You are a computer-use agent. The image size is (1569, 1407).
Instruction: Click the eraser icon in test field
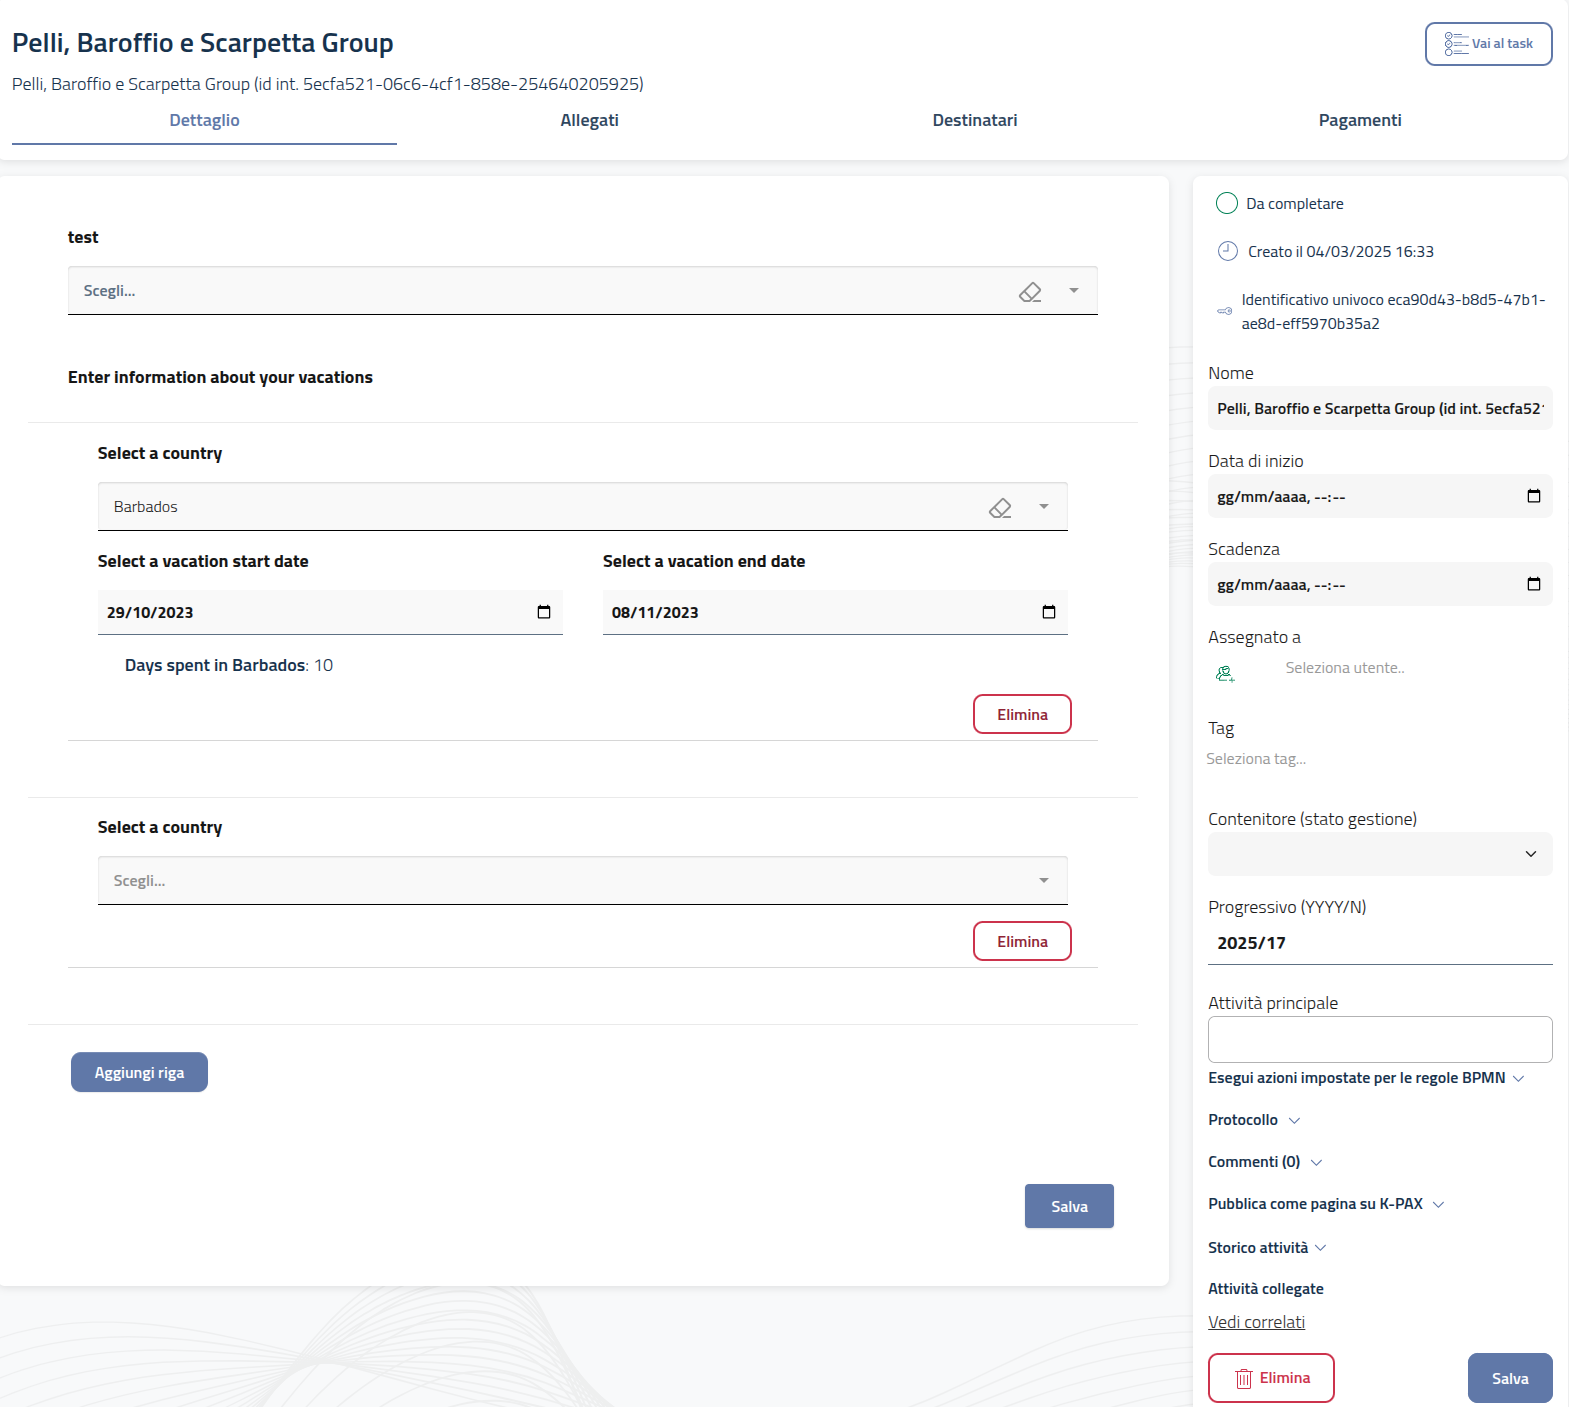pos(1030,292)
